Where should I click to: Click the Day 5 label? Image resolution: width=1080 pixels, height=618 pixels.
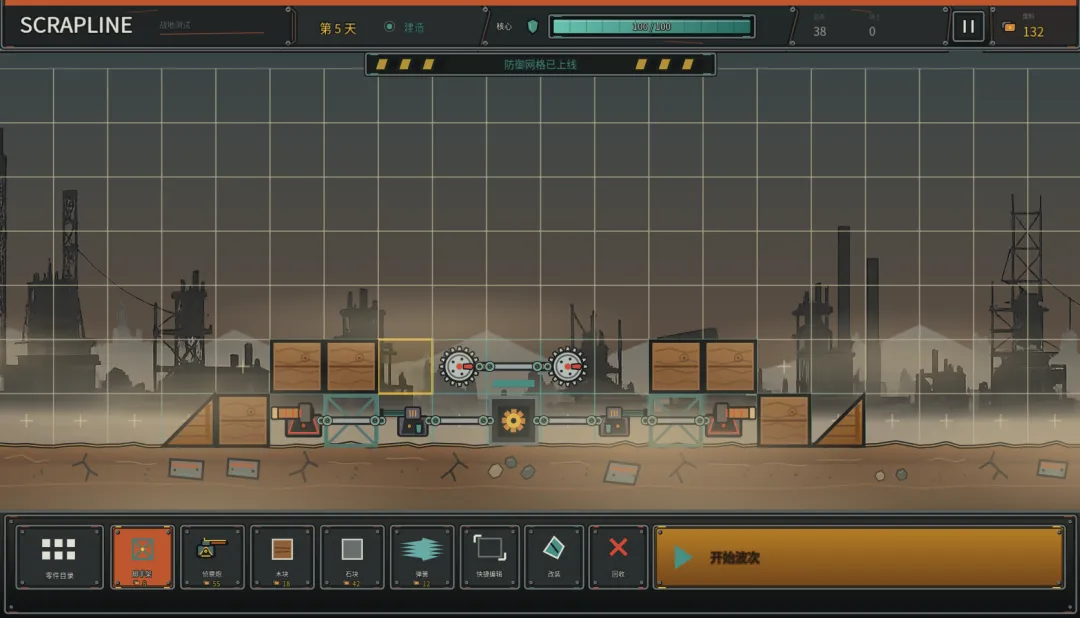[338, 28]
